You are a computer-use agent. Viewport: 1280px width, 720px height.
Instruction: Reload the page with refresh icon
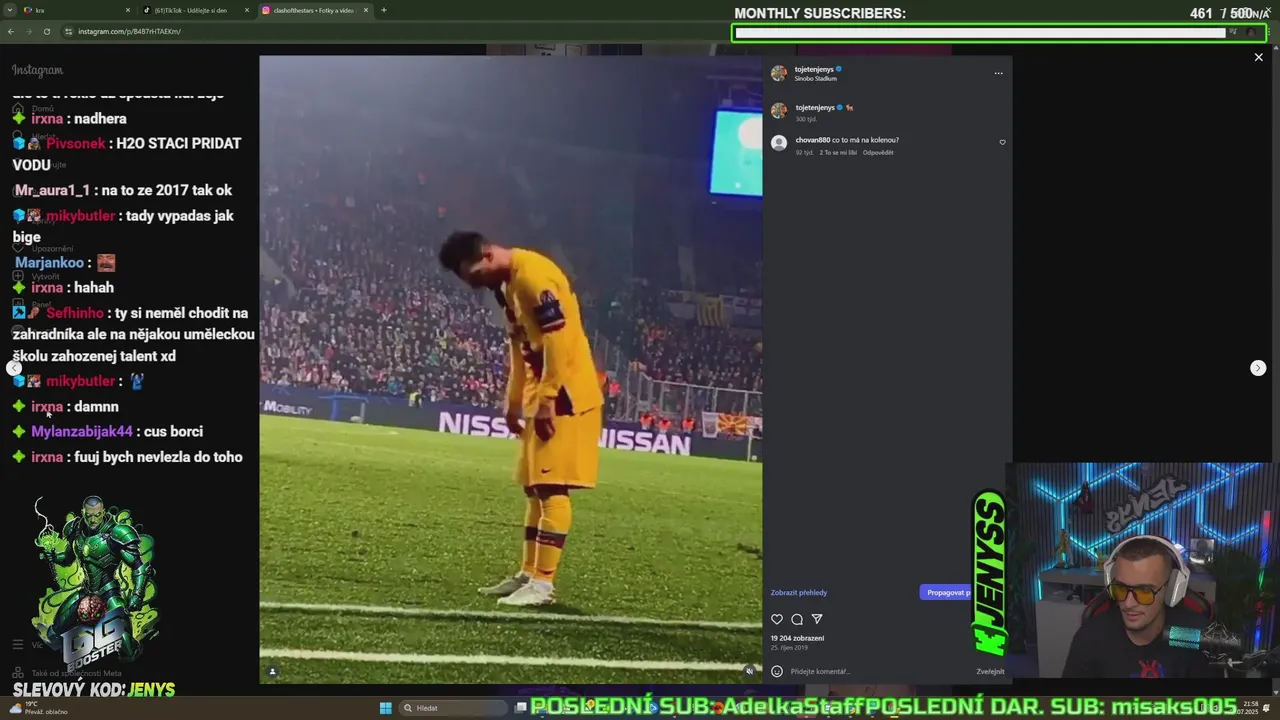click(x=47, y=31)
